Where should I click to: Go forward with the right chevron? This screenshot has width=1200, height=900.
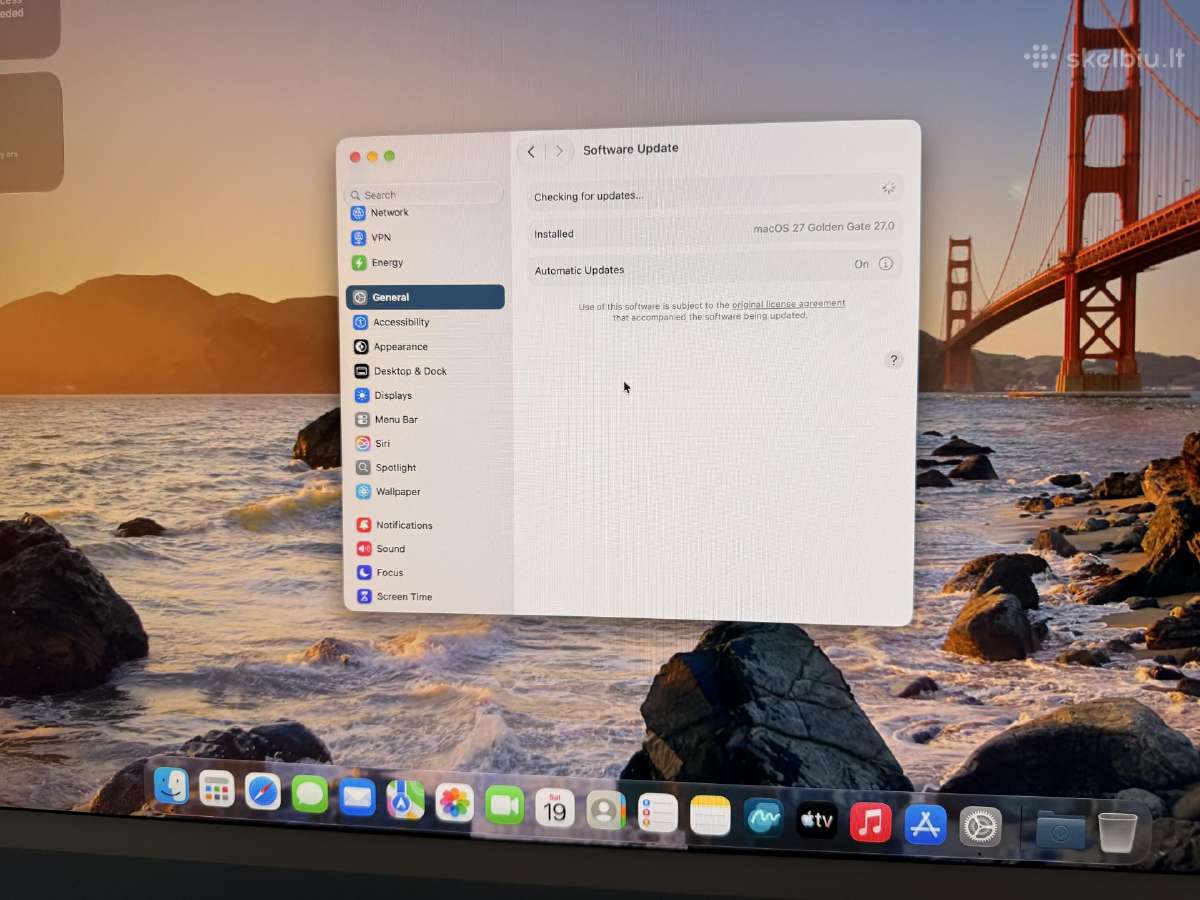pos(559,151)
